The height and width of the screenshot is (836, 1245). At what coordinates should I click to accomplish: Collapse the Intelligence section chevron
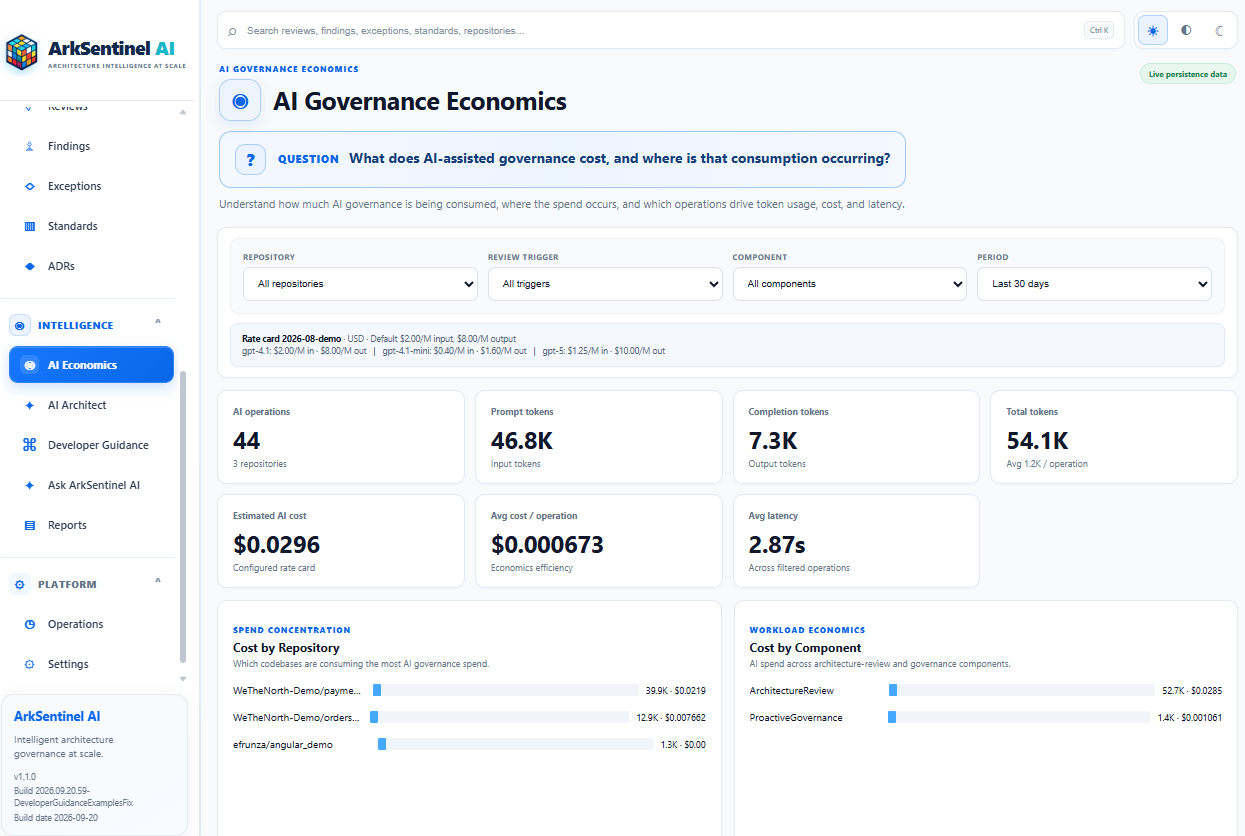(157, 322)
